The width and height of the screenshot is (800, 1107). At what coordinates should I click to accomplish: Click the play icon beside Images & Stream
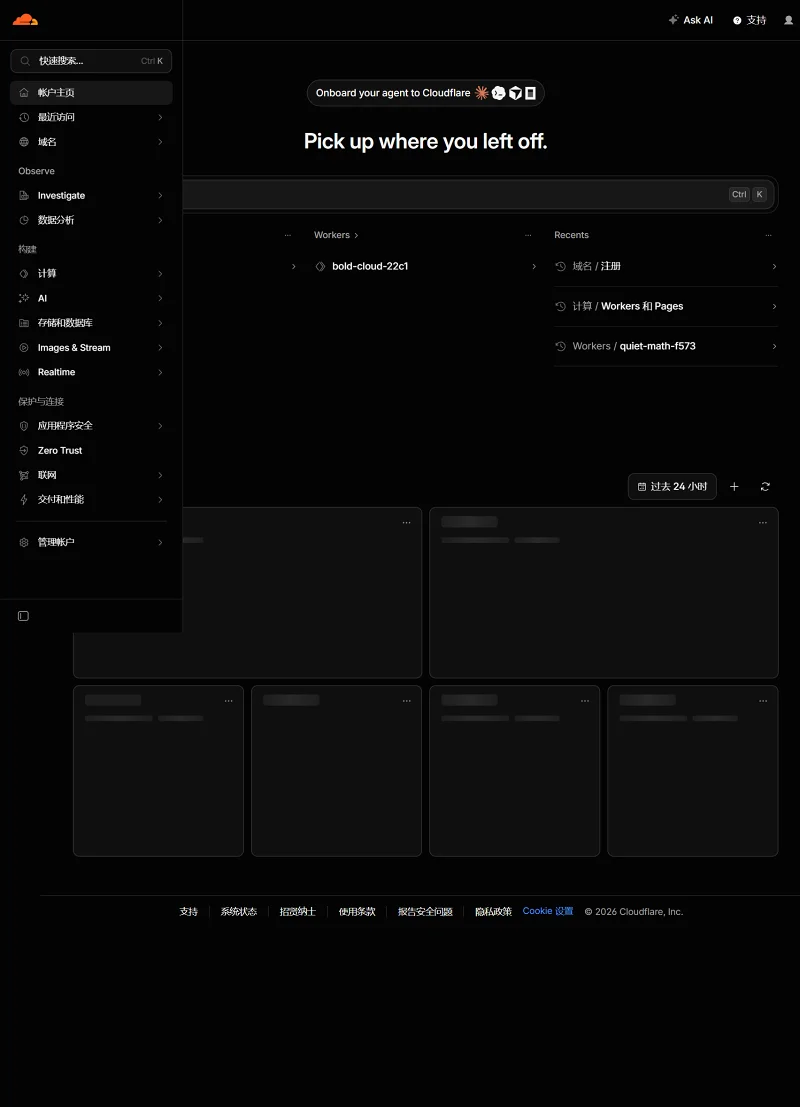(x=24, y=347)
